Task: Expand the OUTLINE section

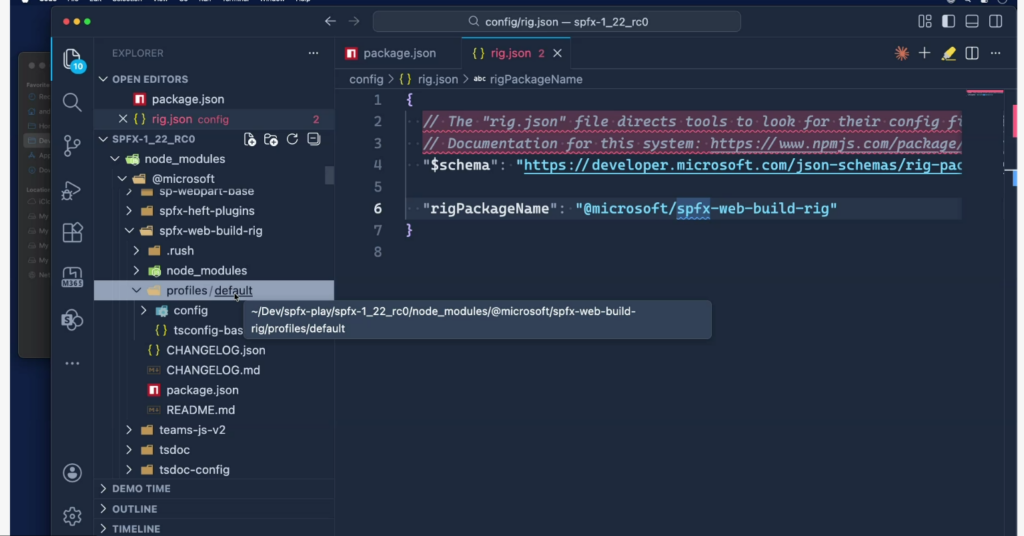Action: pos(135,509)
